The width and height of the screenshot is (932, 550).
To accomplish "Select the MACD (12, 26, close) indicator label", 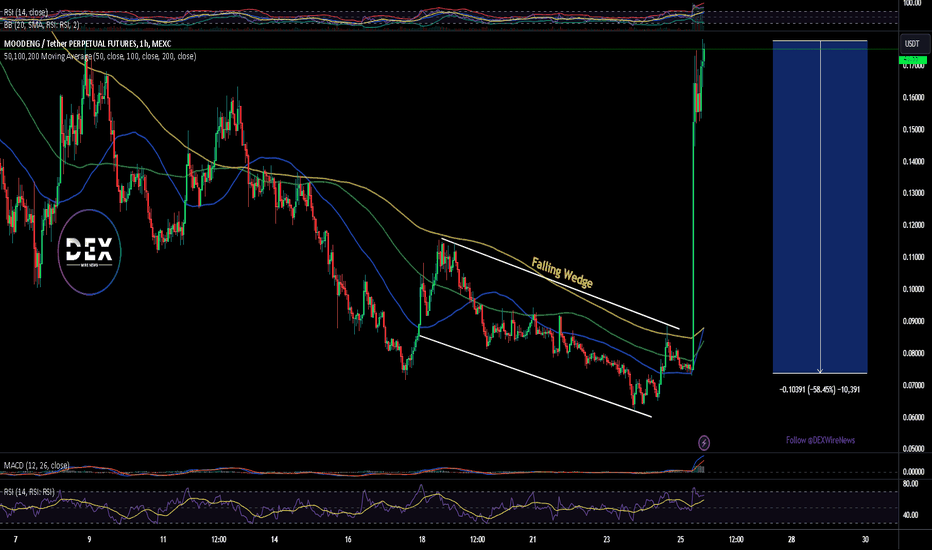I will [36, 465].
